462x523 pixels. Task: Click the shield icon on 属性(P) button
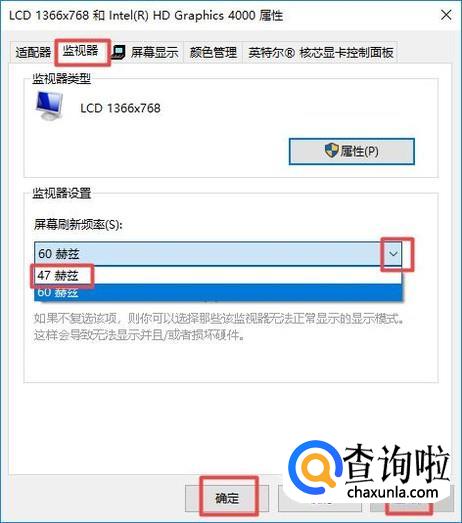(x=331, y=150)
